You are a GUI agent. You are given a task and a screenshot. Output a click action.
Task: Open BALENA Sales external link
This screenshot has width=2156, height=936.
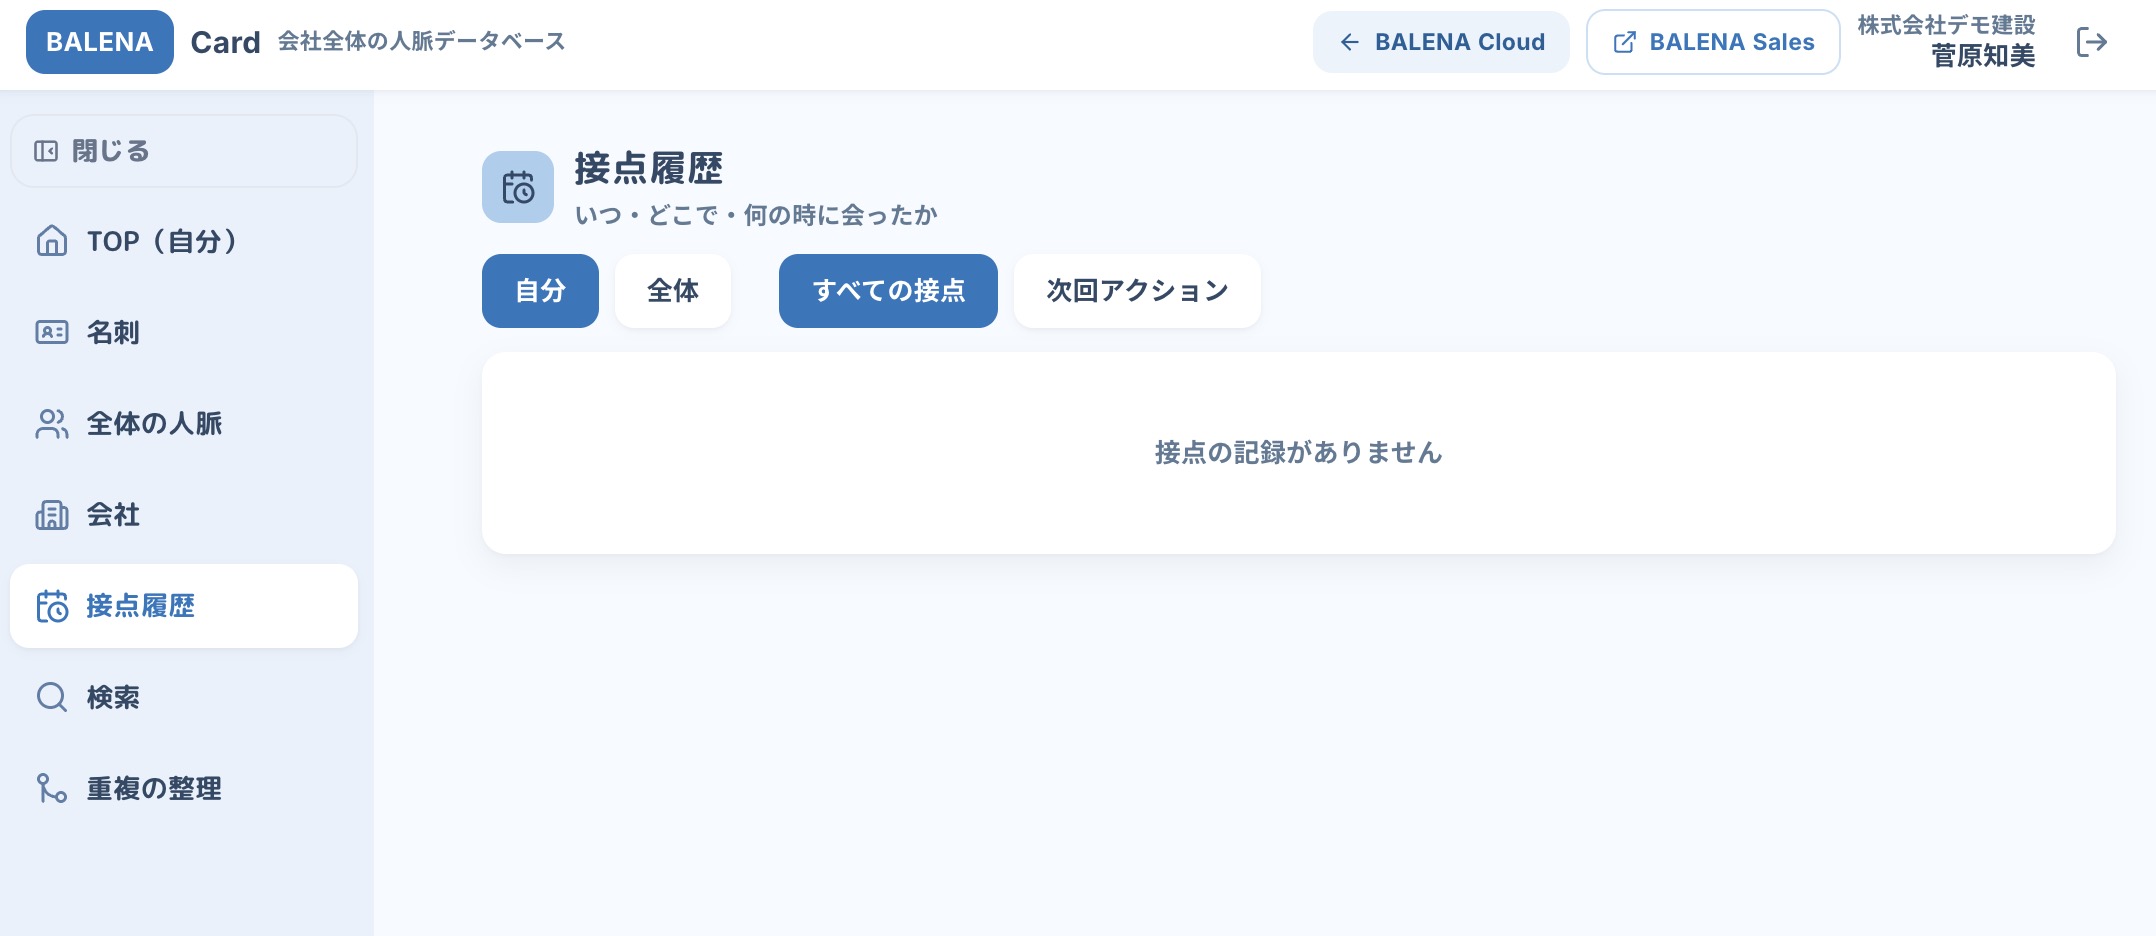1713,42
